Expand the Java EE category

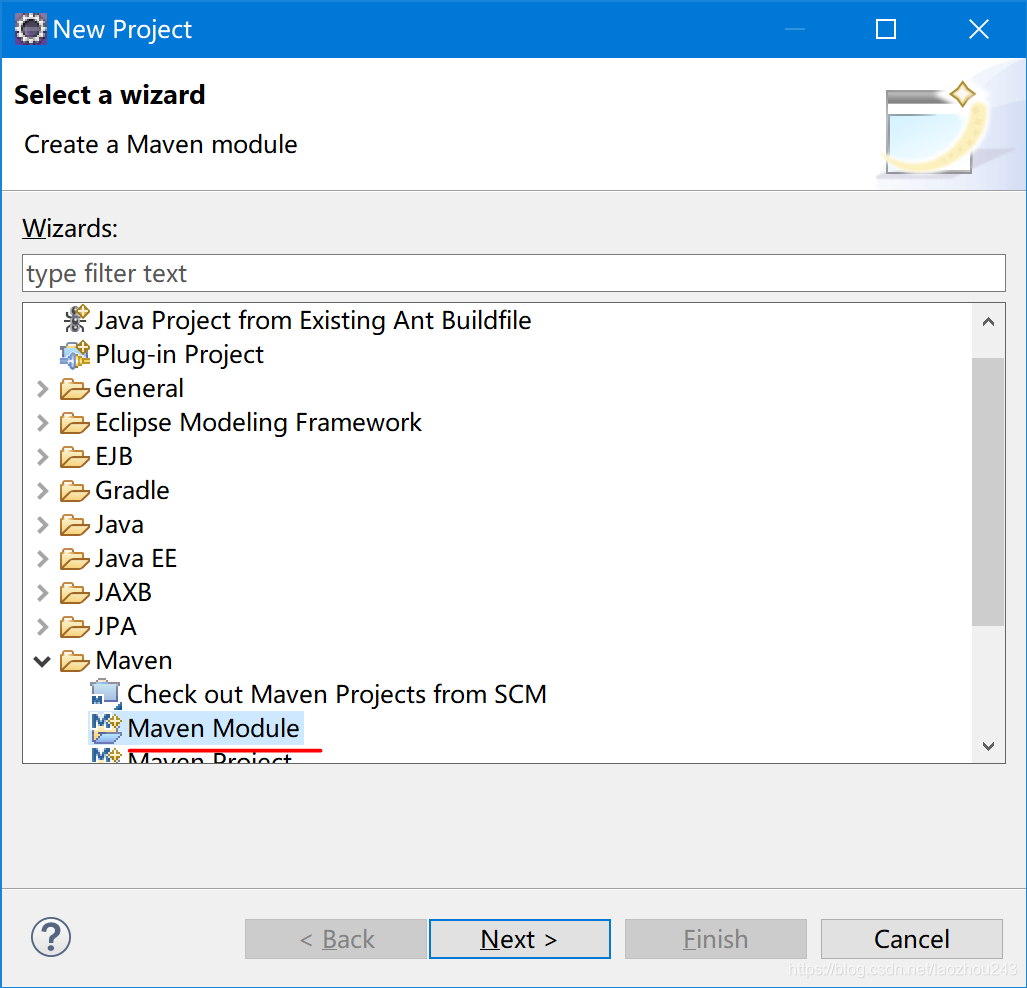point(43,560)
